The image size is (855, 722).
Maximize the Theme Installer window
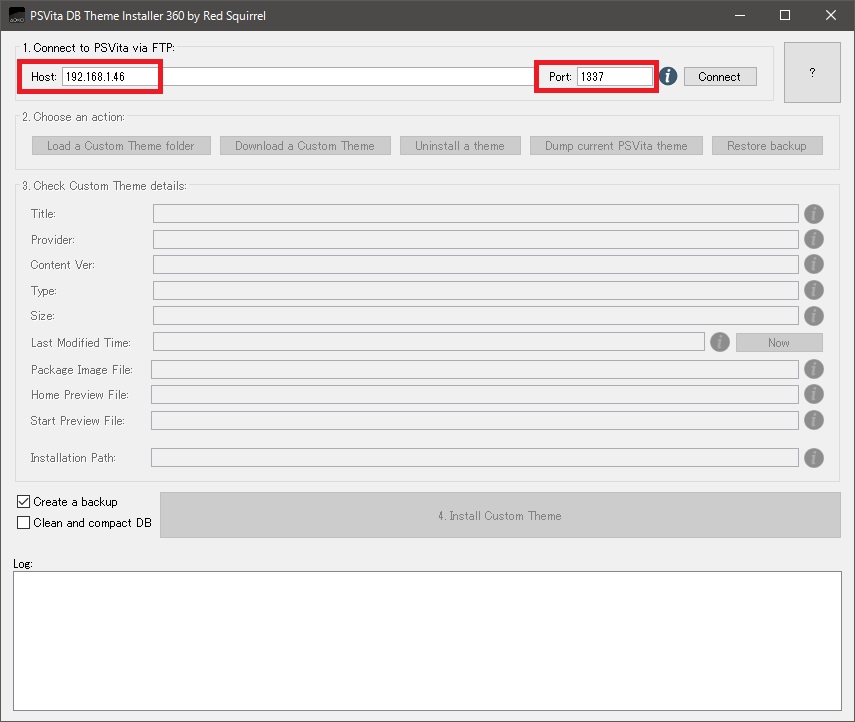[785, 15]
